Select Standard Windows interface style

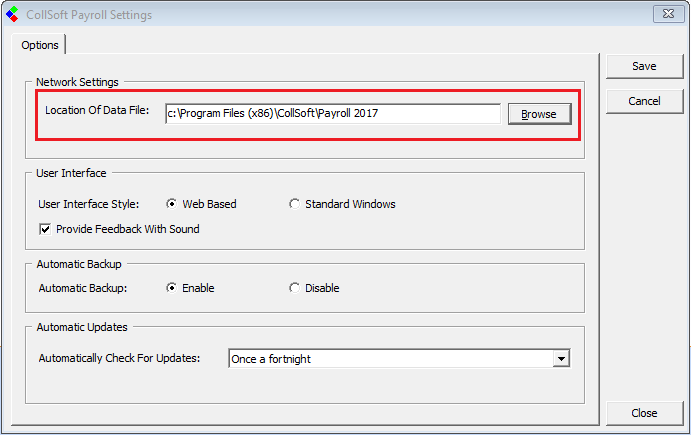click(294, 204)
